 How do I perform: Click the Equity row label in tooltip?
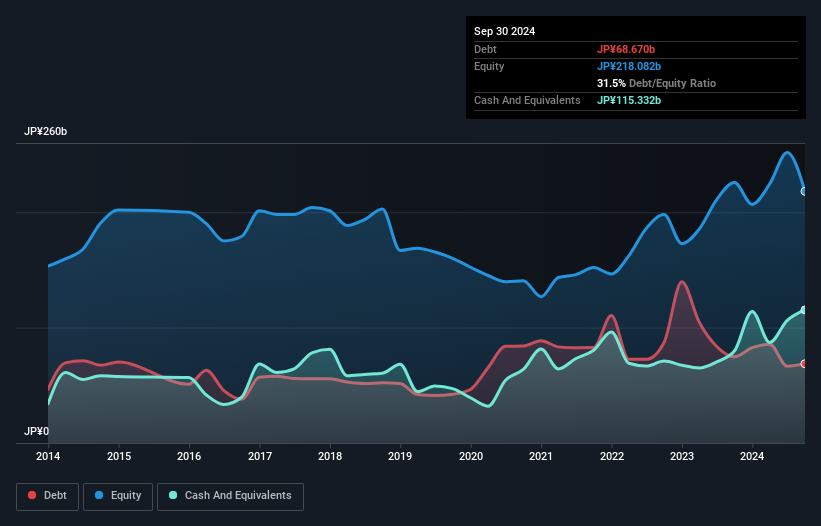click(x=489, y=66)
